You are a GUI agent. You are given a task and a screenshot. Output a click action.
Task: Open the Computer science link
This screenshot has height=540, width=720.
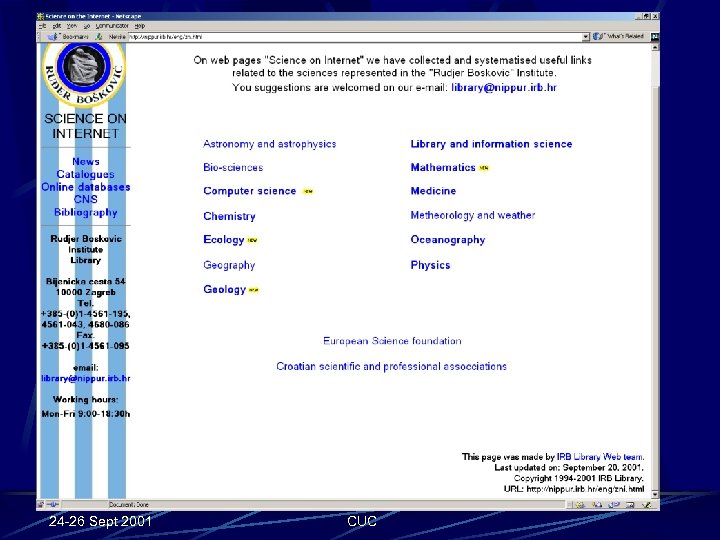click(x=250, y=191)
